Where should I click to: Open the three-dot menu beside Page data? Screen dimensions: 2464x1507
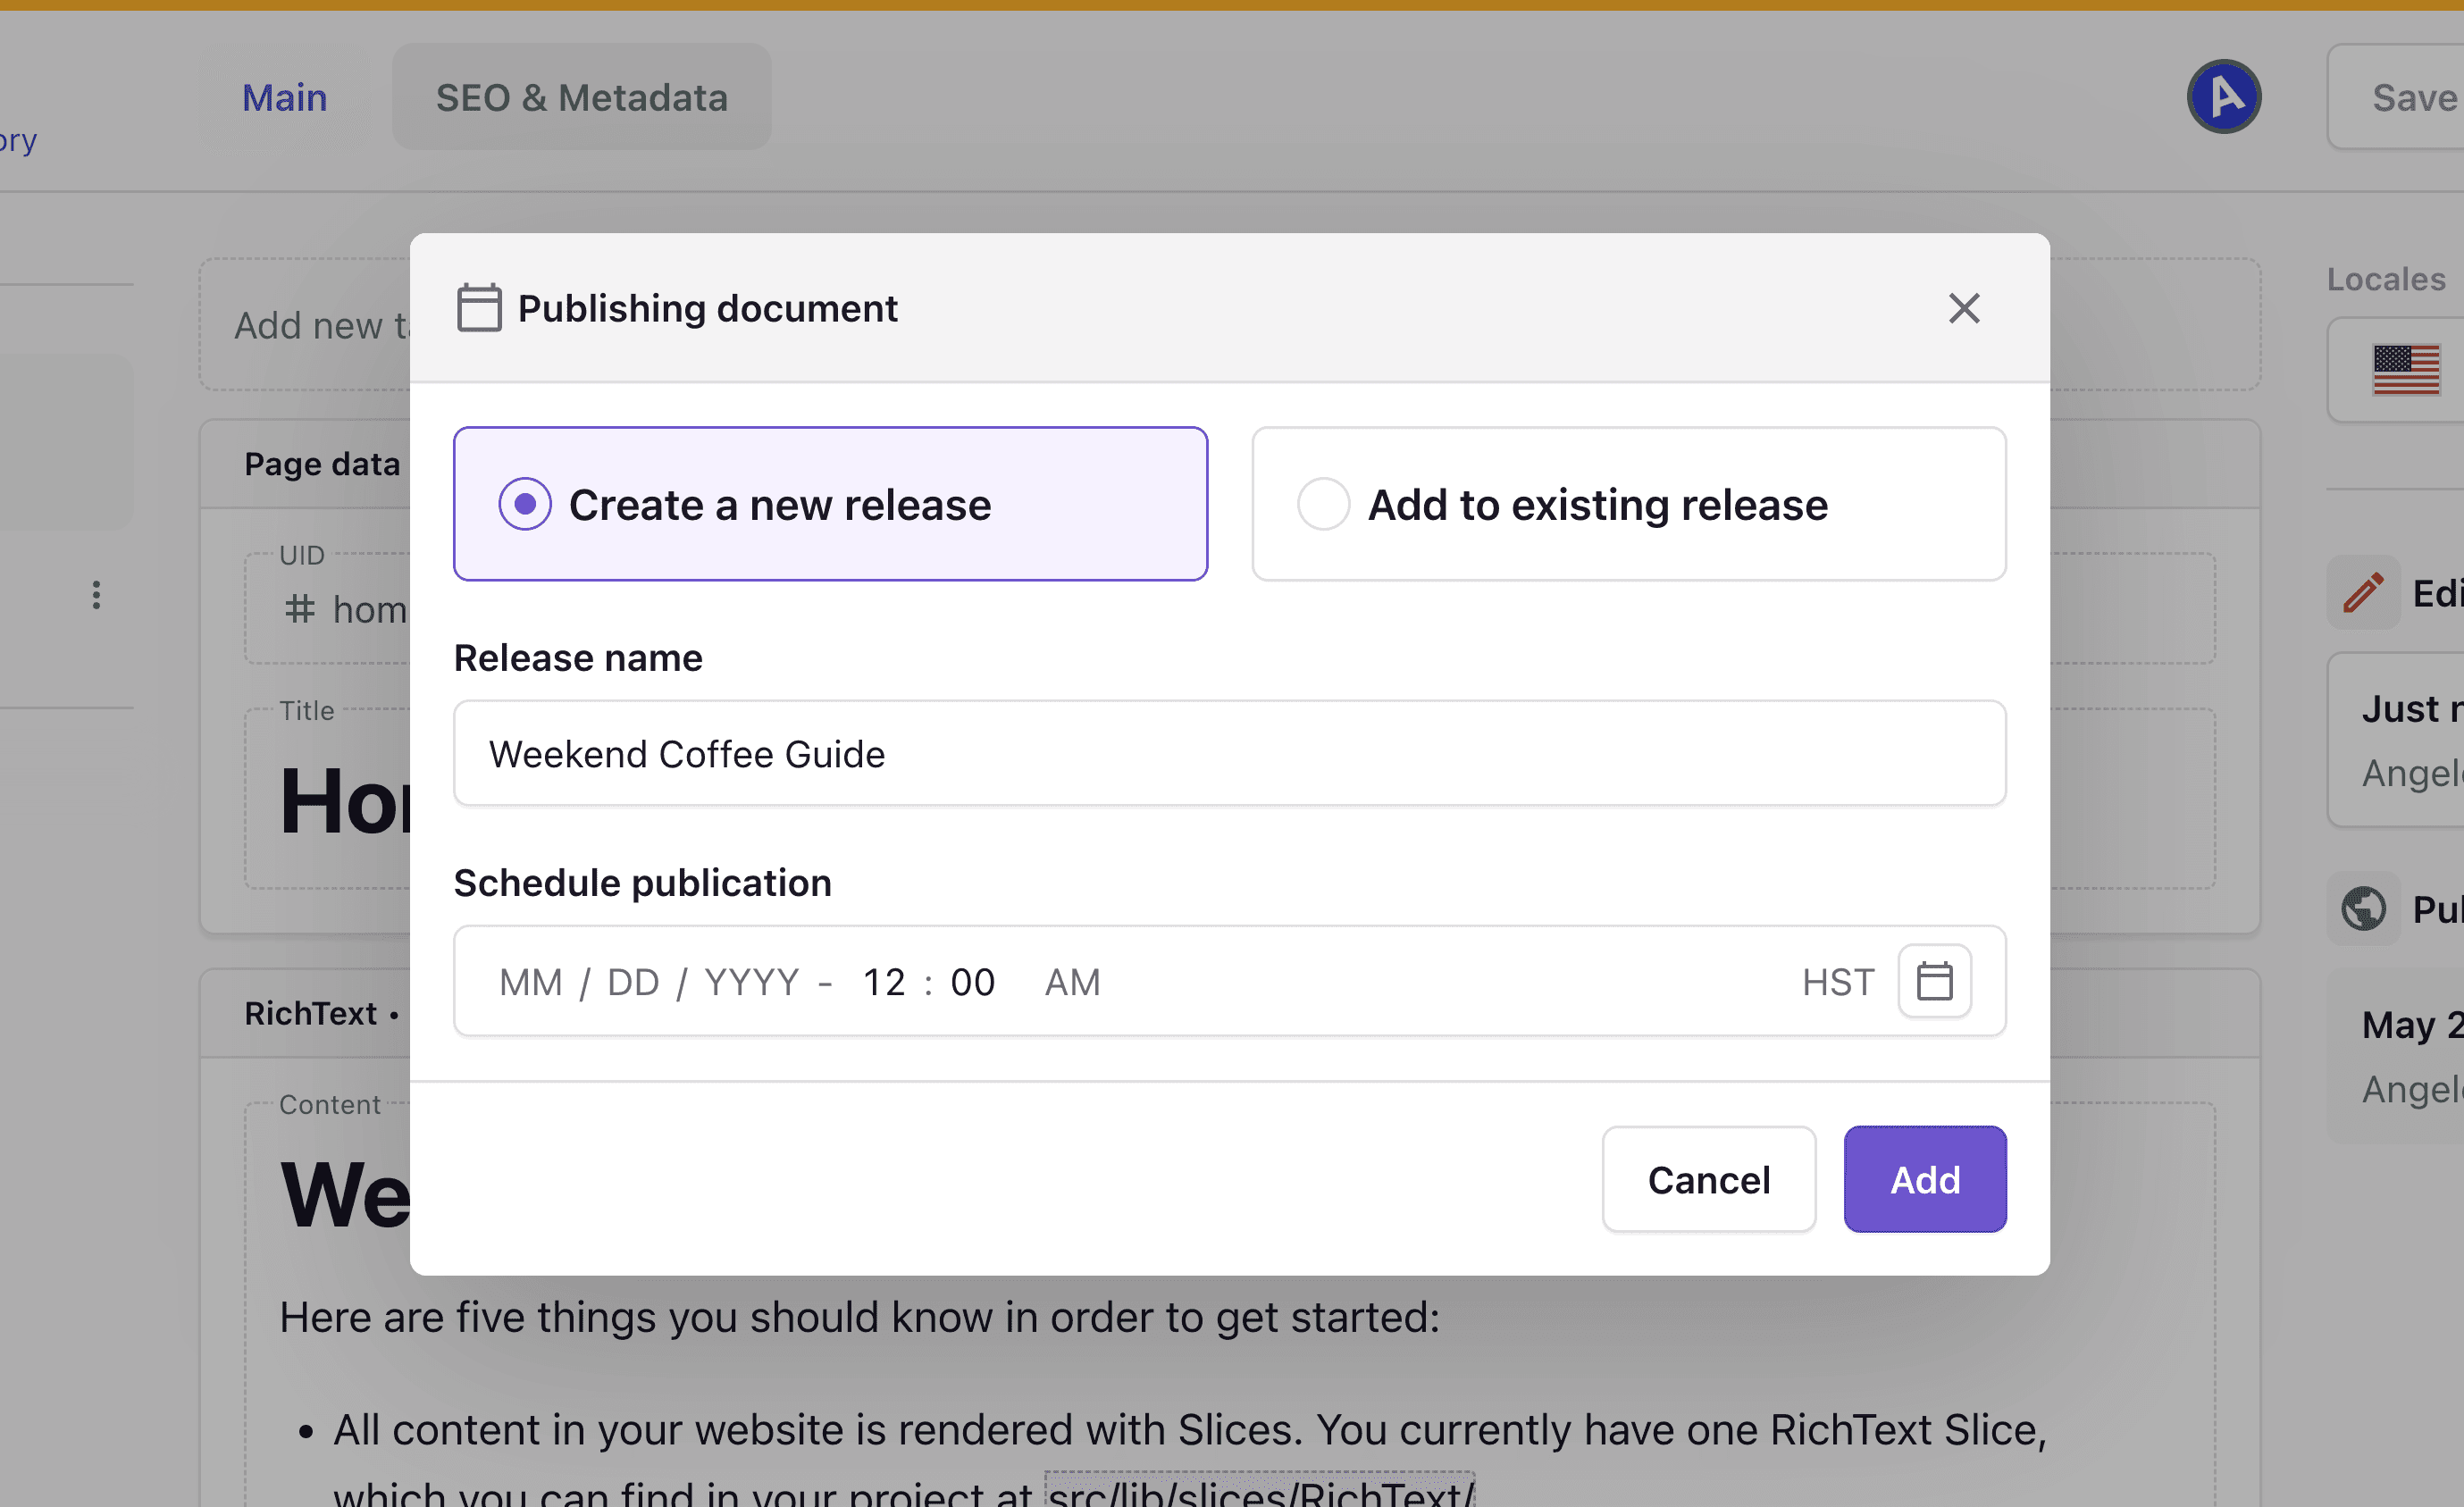[96, 595]
